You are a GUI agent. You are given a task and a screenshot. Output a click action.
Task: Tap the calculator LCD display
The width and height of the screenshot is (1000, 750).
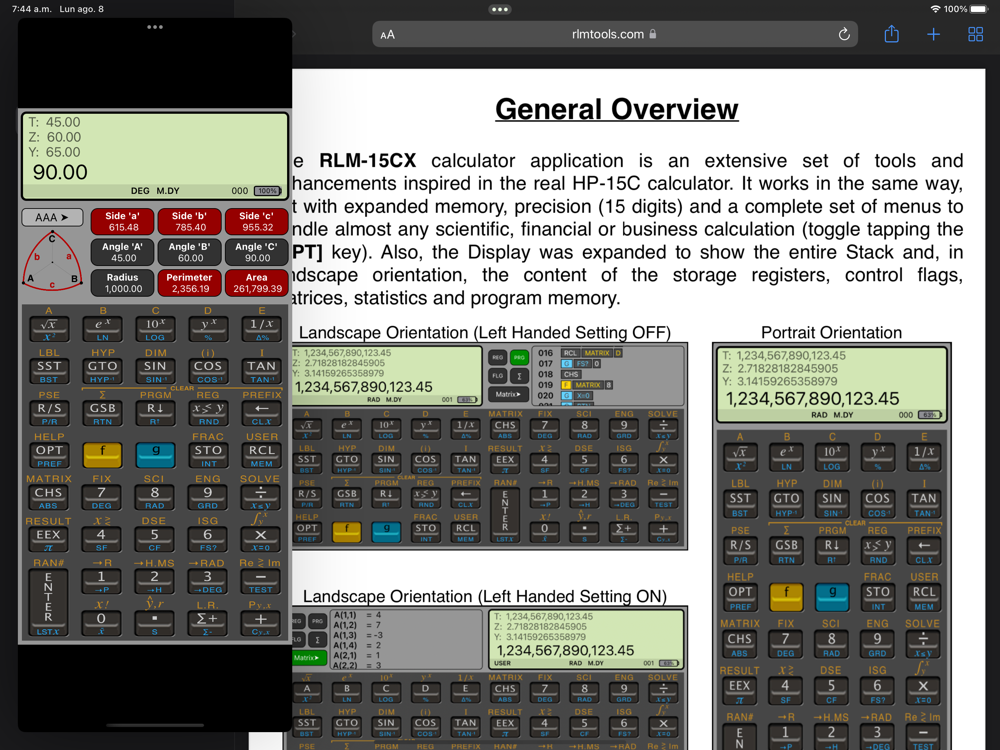pos(155,156)
